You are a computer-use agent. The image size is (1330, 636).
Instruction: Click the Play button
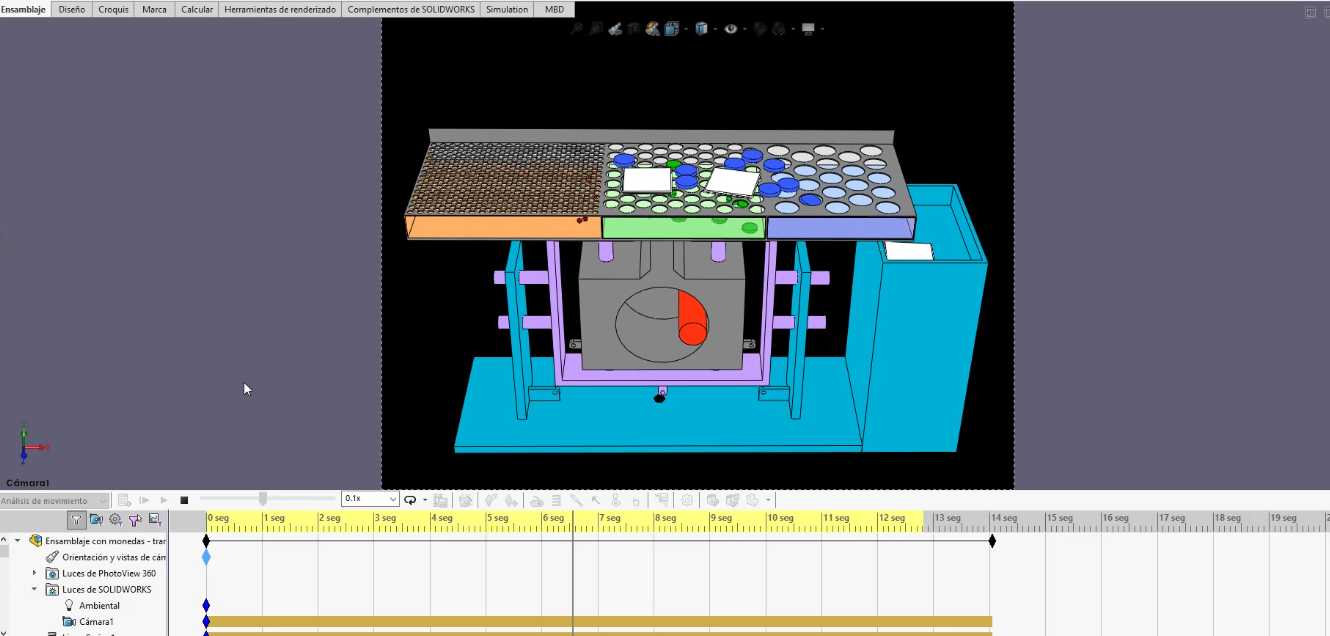tap(164, 500)
